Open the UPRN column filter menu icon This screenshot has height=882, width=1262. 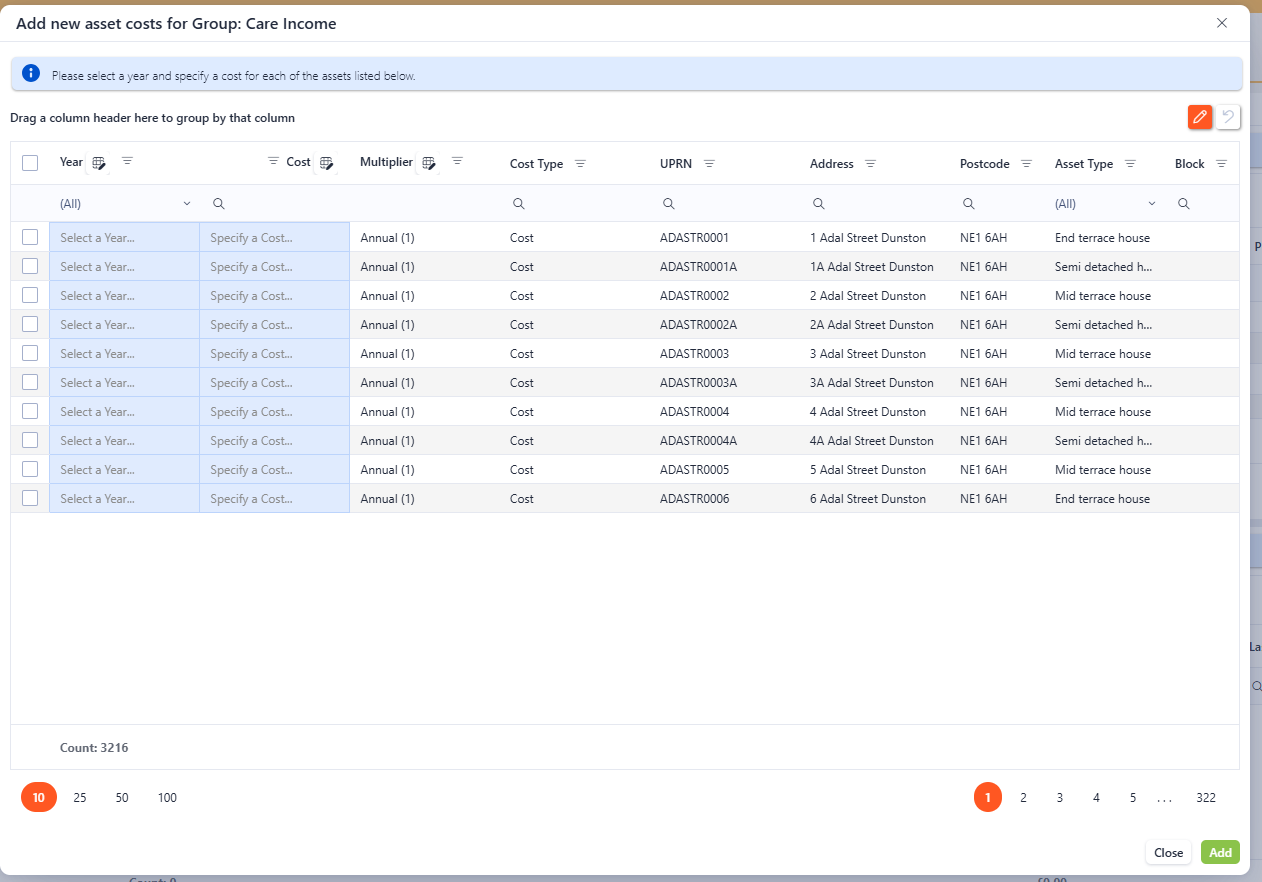pos(709,164)
